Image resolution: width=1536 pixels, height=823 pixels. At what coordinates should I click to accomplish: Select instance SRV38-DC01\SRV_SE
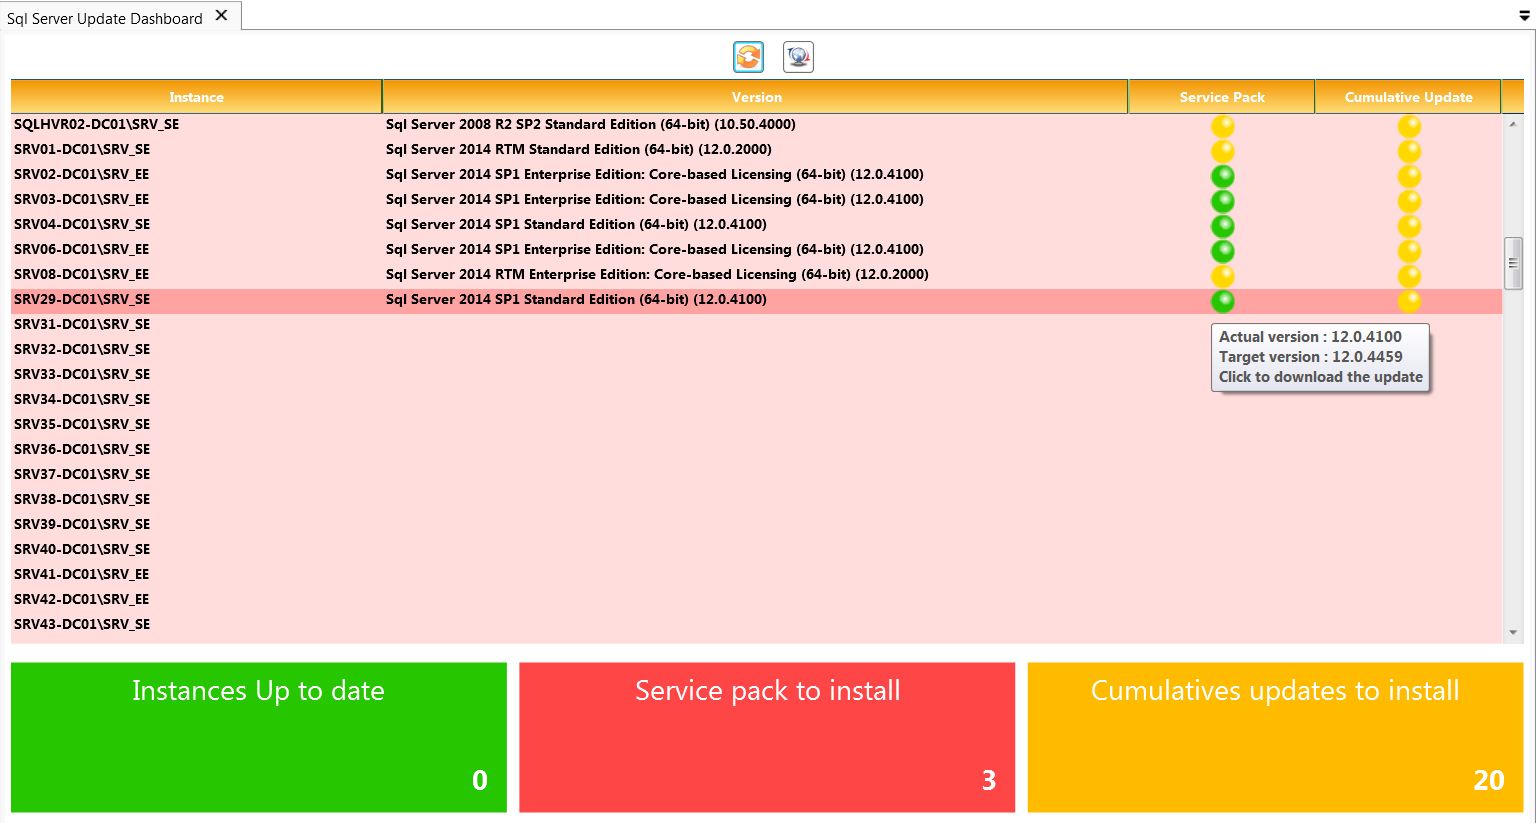pos(82,499)
